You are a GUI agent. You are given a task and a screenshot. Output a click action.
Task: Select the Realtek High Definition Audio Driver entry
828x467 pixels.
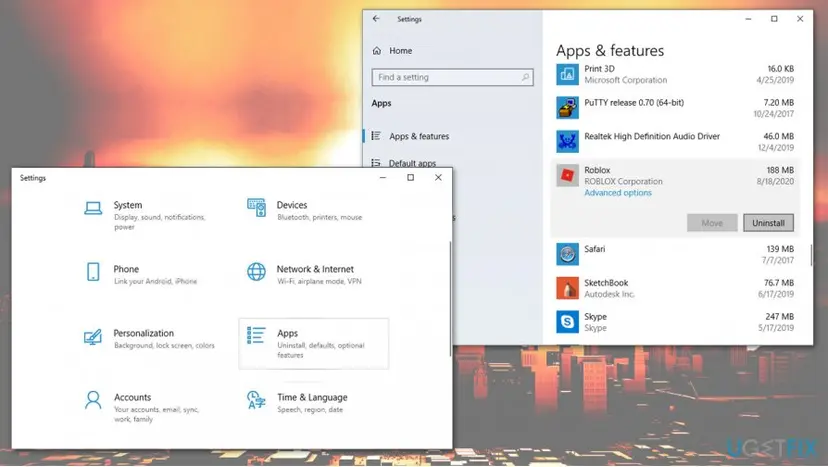pyautogui.click(x=652, y=136)
